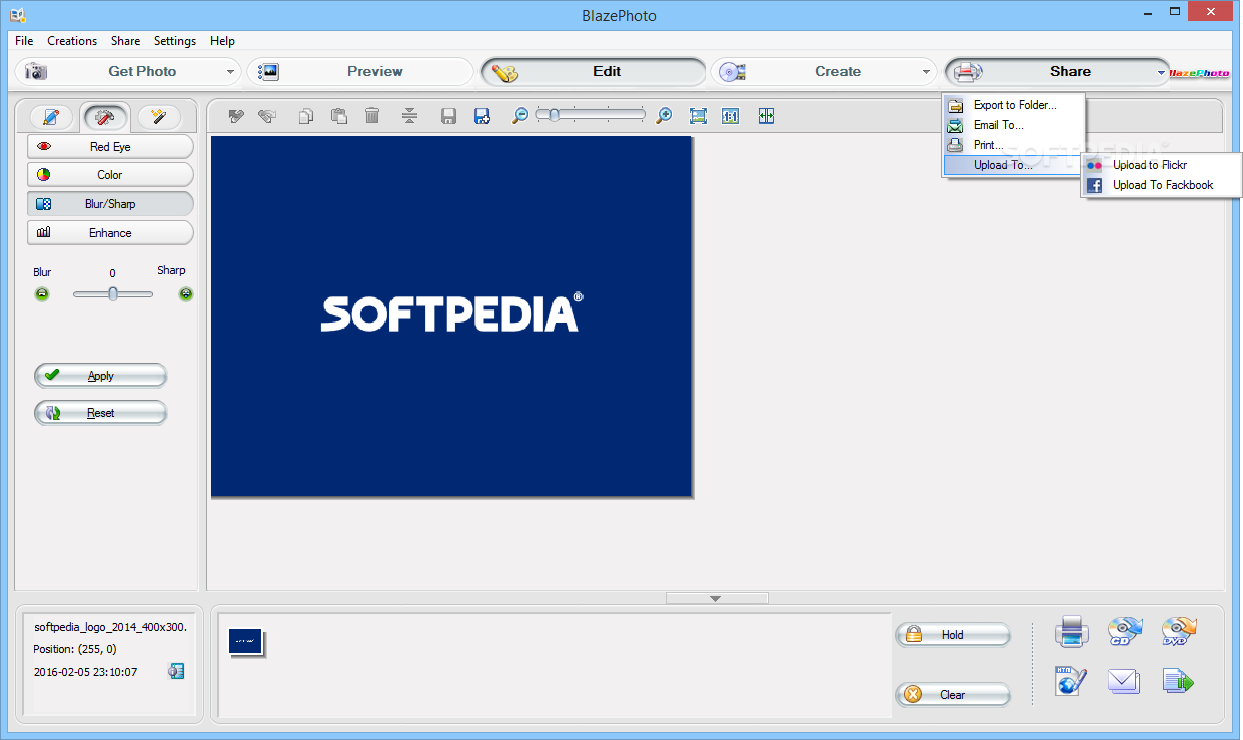
Task: Click the Hold button with padlock
Action: pos(953,635)
